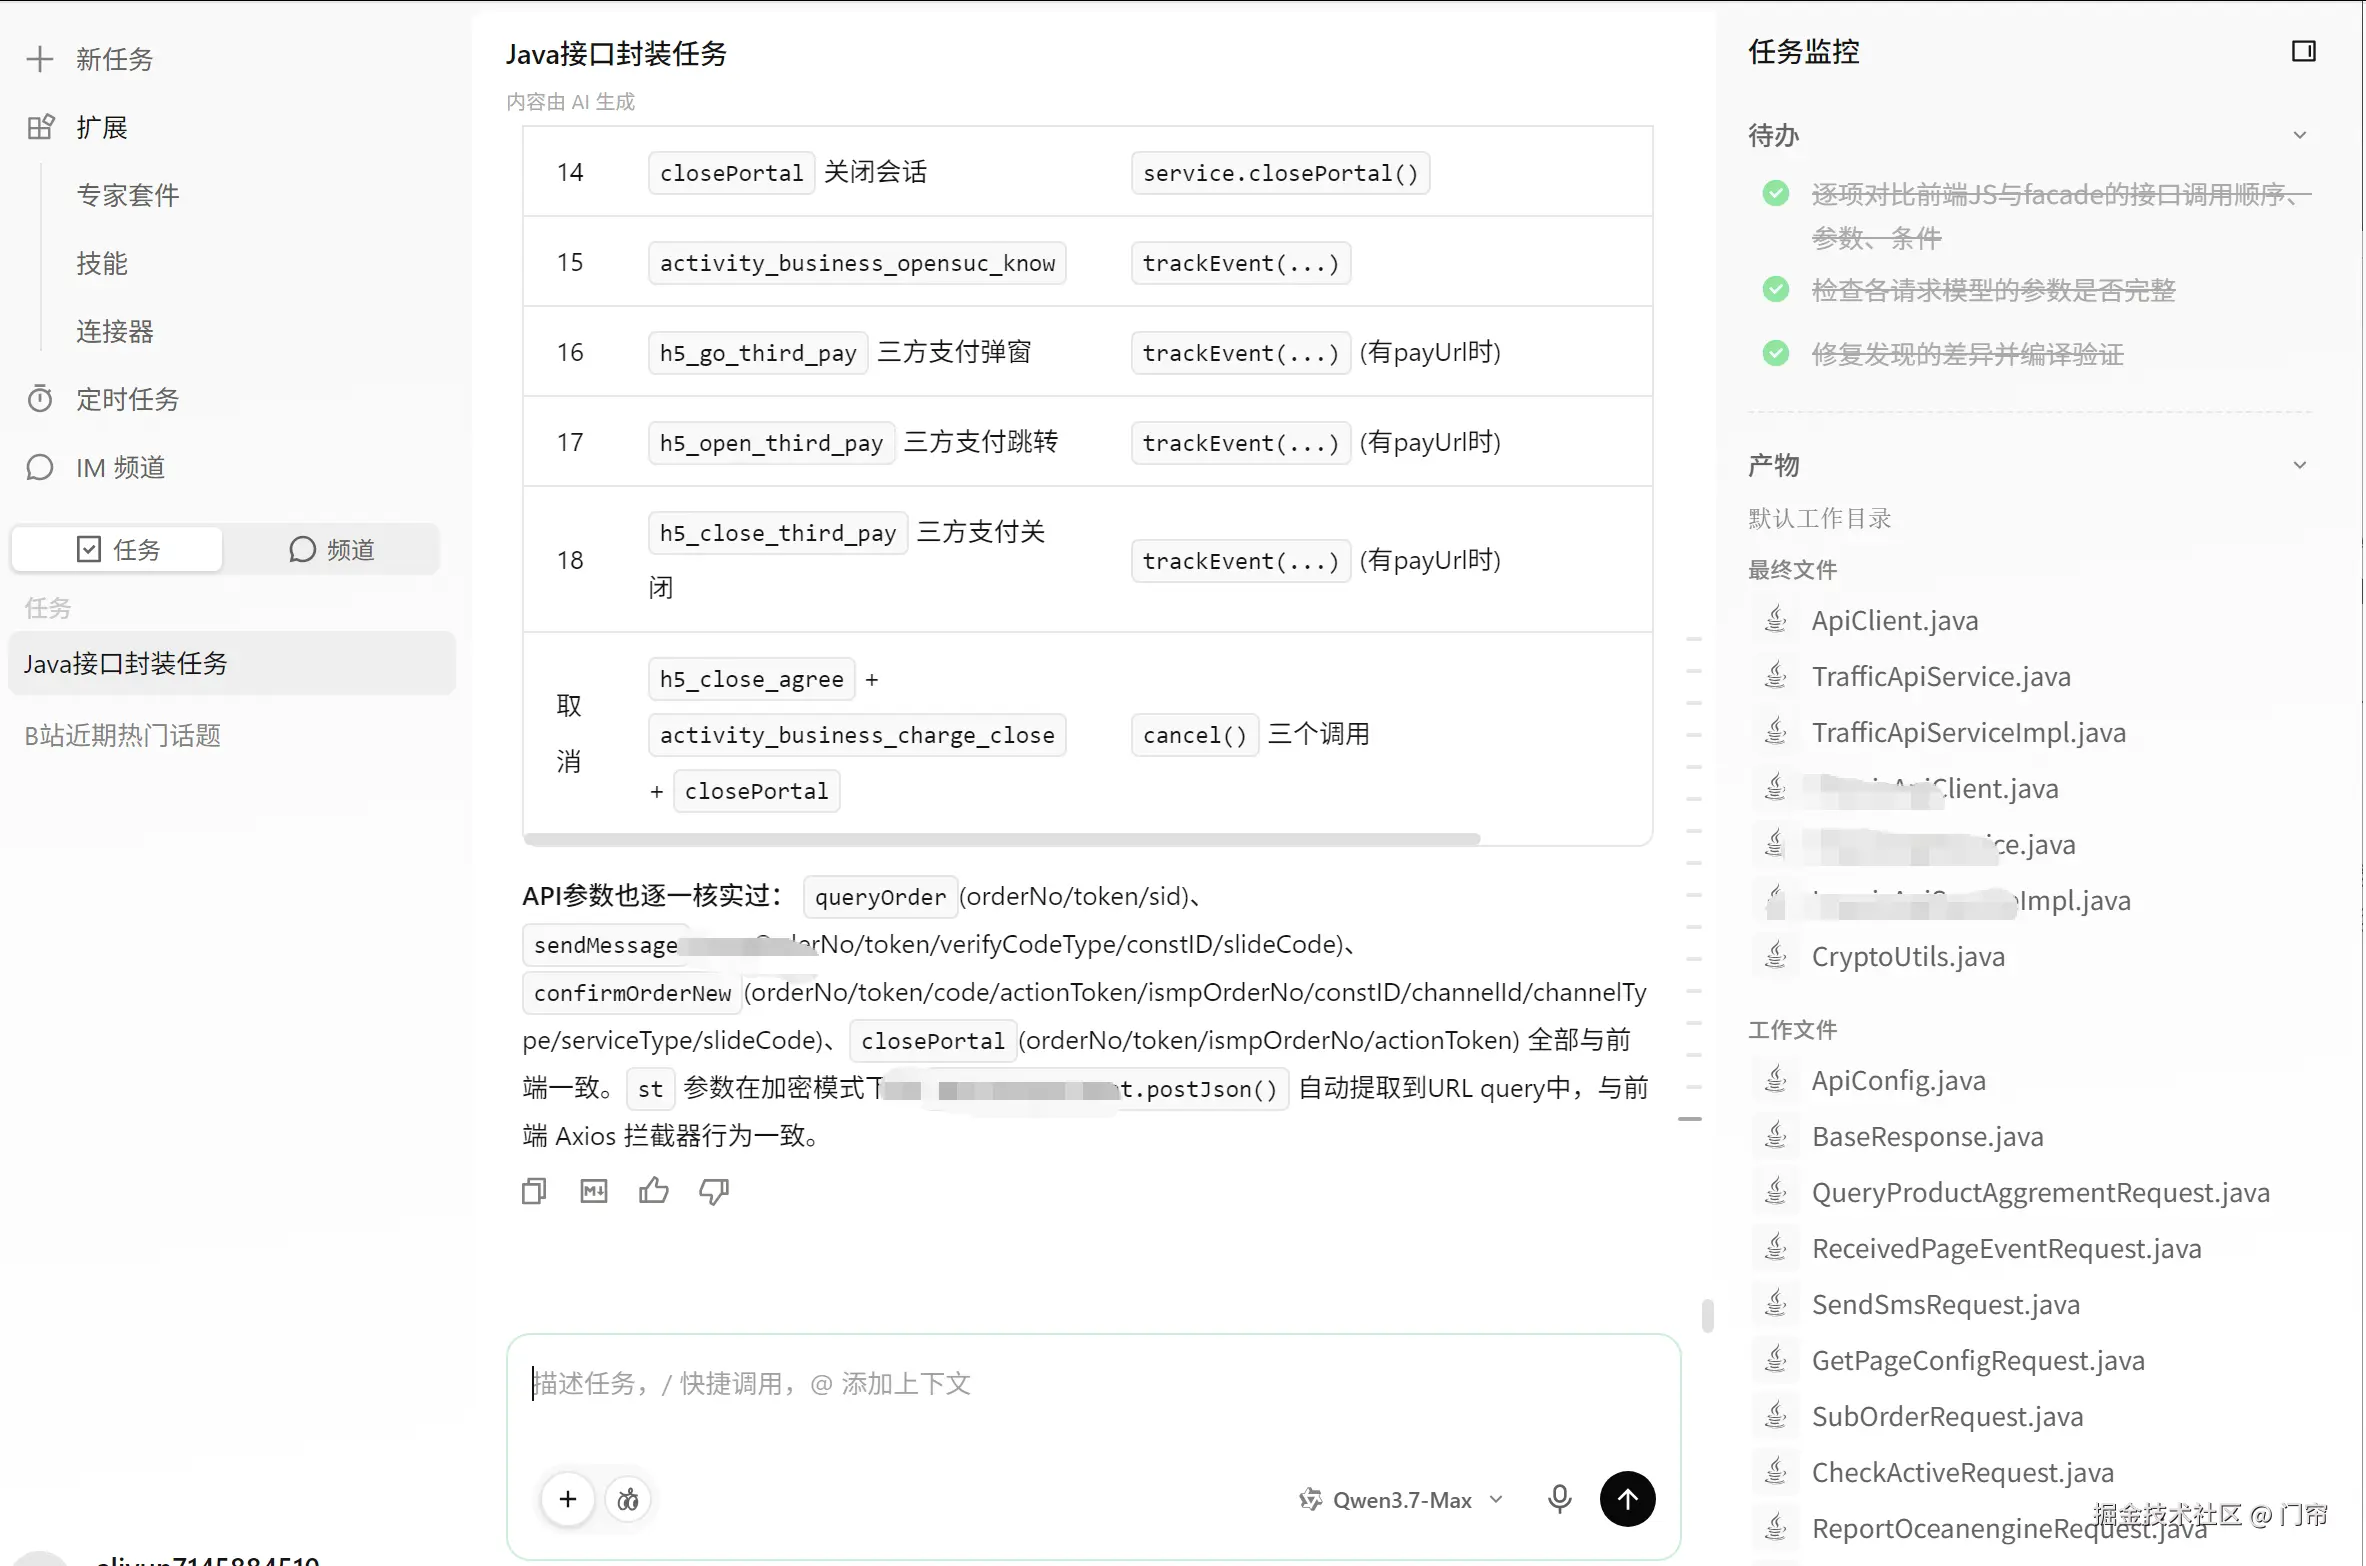Focus the 描述任务 message input field
The image size is (2366, 1566).
click(x=1092, y=1383)
